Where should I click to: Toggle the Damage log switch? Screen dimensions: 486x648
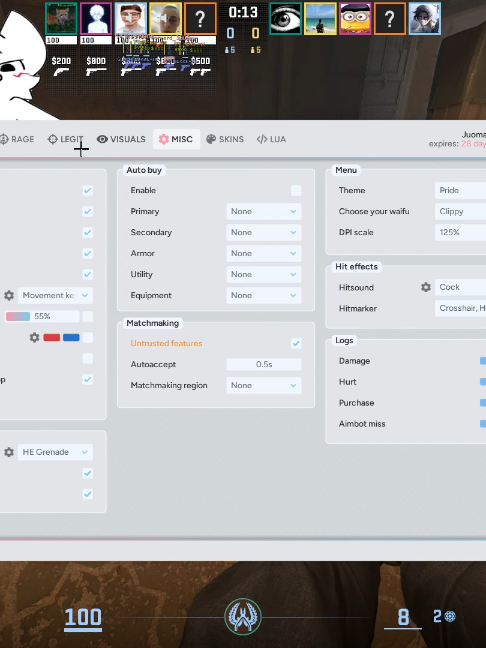[483, 361]
